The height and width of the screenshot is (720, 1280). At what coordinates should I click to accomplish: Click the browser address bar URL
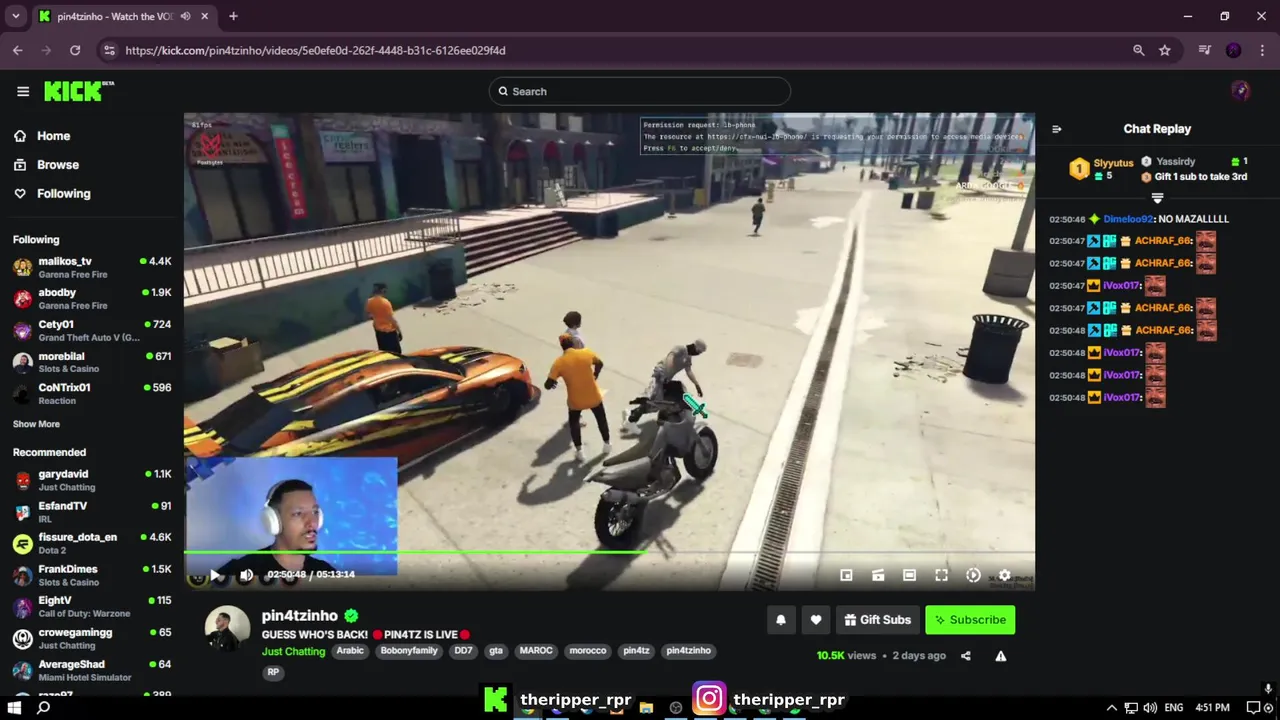pyautogui.click(x=315, y=50)
